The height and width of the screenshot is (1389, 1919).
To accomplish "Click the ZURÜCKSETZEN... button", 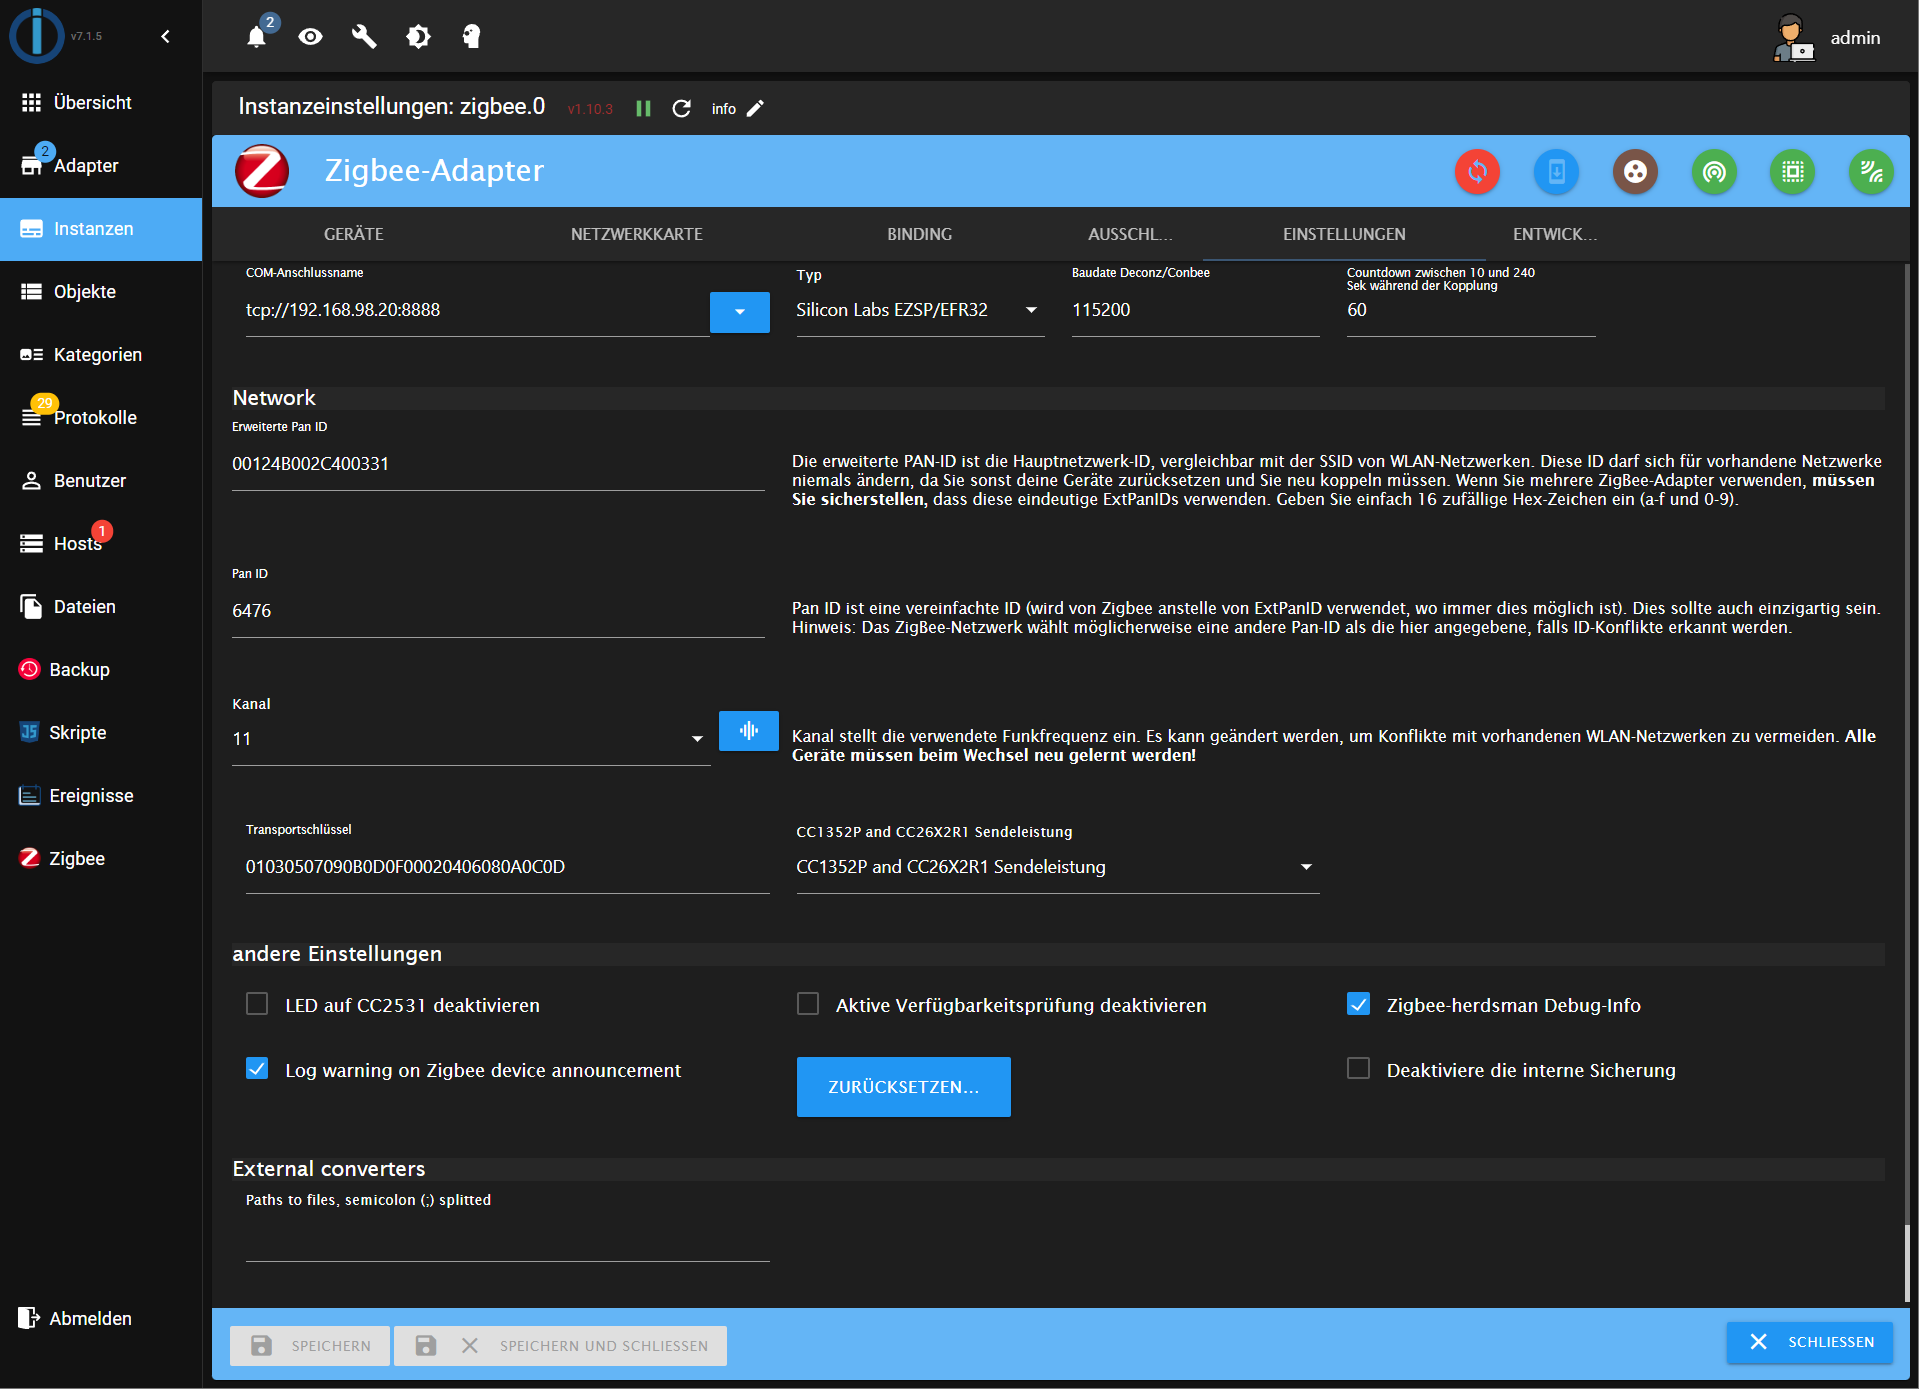I will [903, 1086].
